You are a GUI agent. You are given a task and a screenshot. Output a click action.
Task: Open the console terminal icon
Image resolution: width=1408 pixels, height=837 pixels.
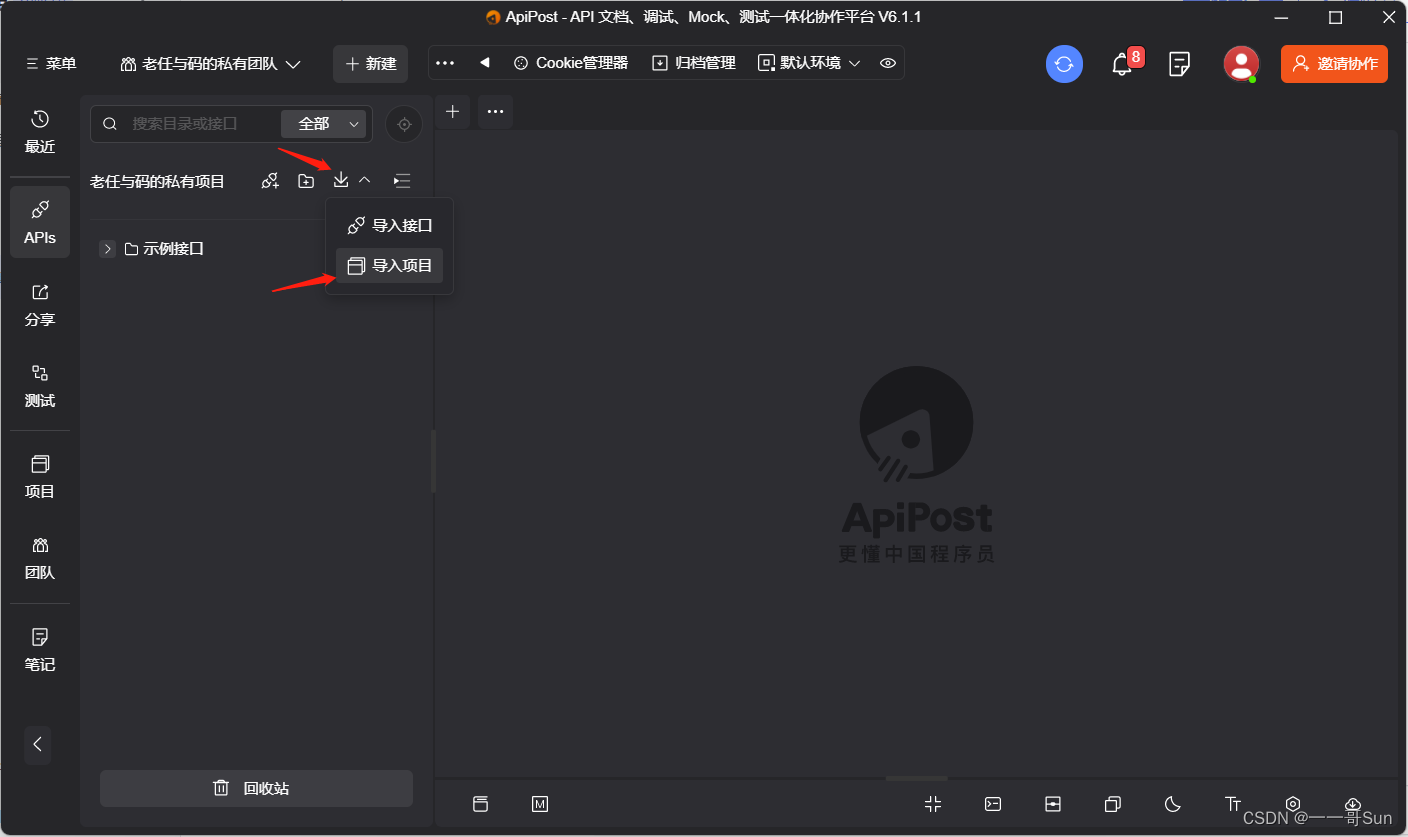tap(993, 804)
